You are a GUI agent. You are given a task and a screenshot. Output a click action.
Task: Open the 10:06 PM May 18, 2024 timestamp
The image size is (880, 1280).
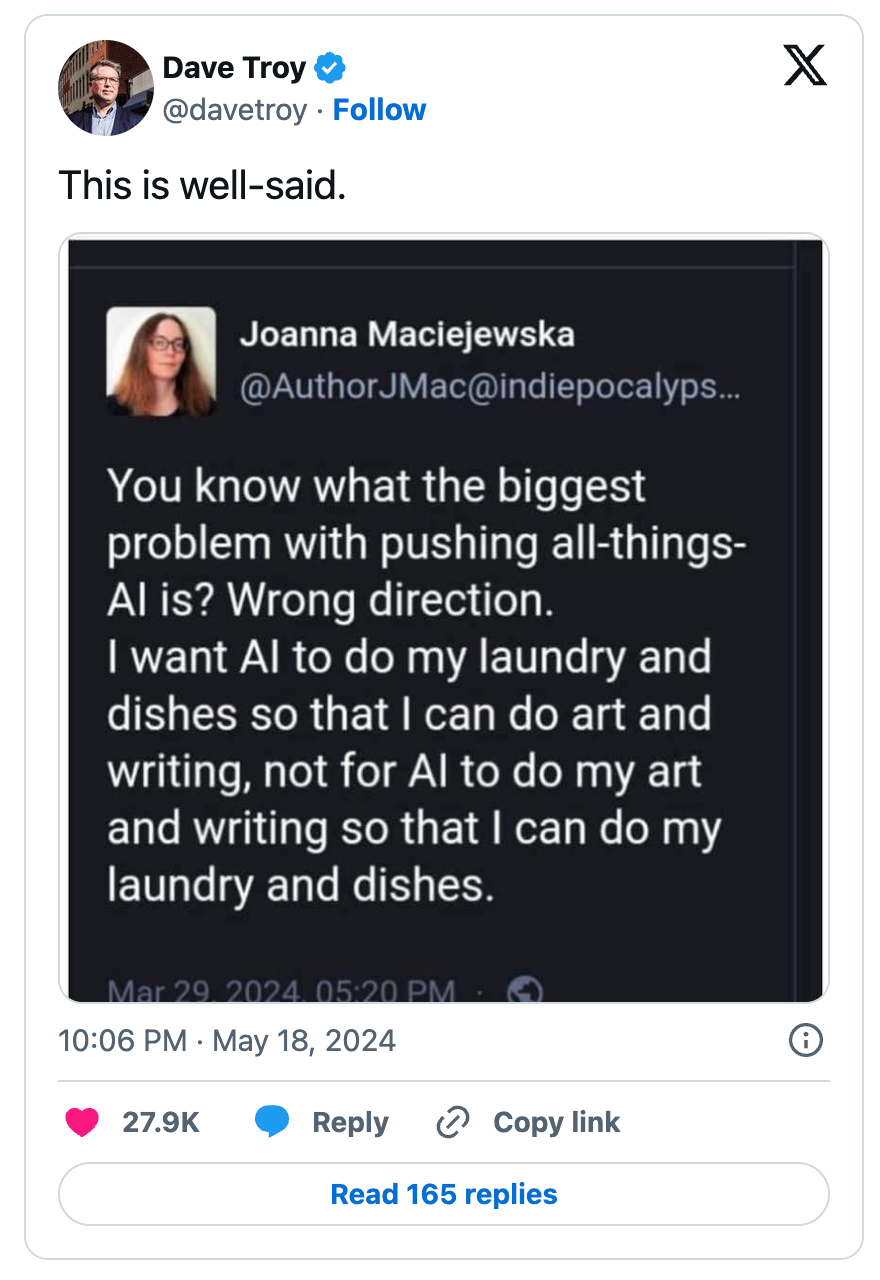tap(227, 1041)
